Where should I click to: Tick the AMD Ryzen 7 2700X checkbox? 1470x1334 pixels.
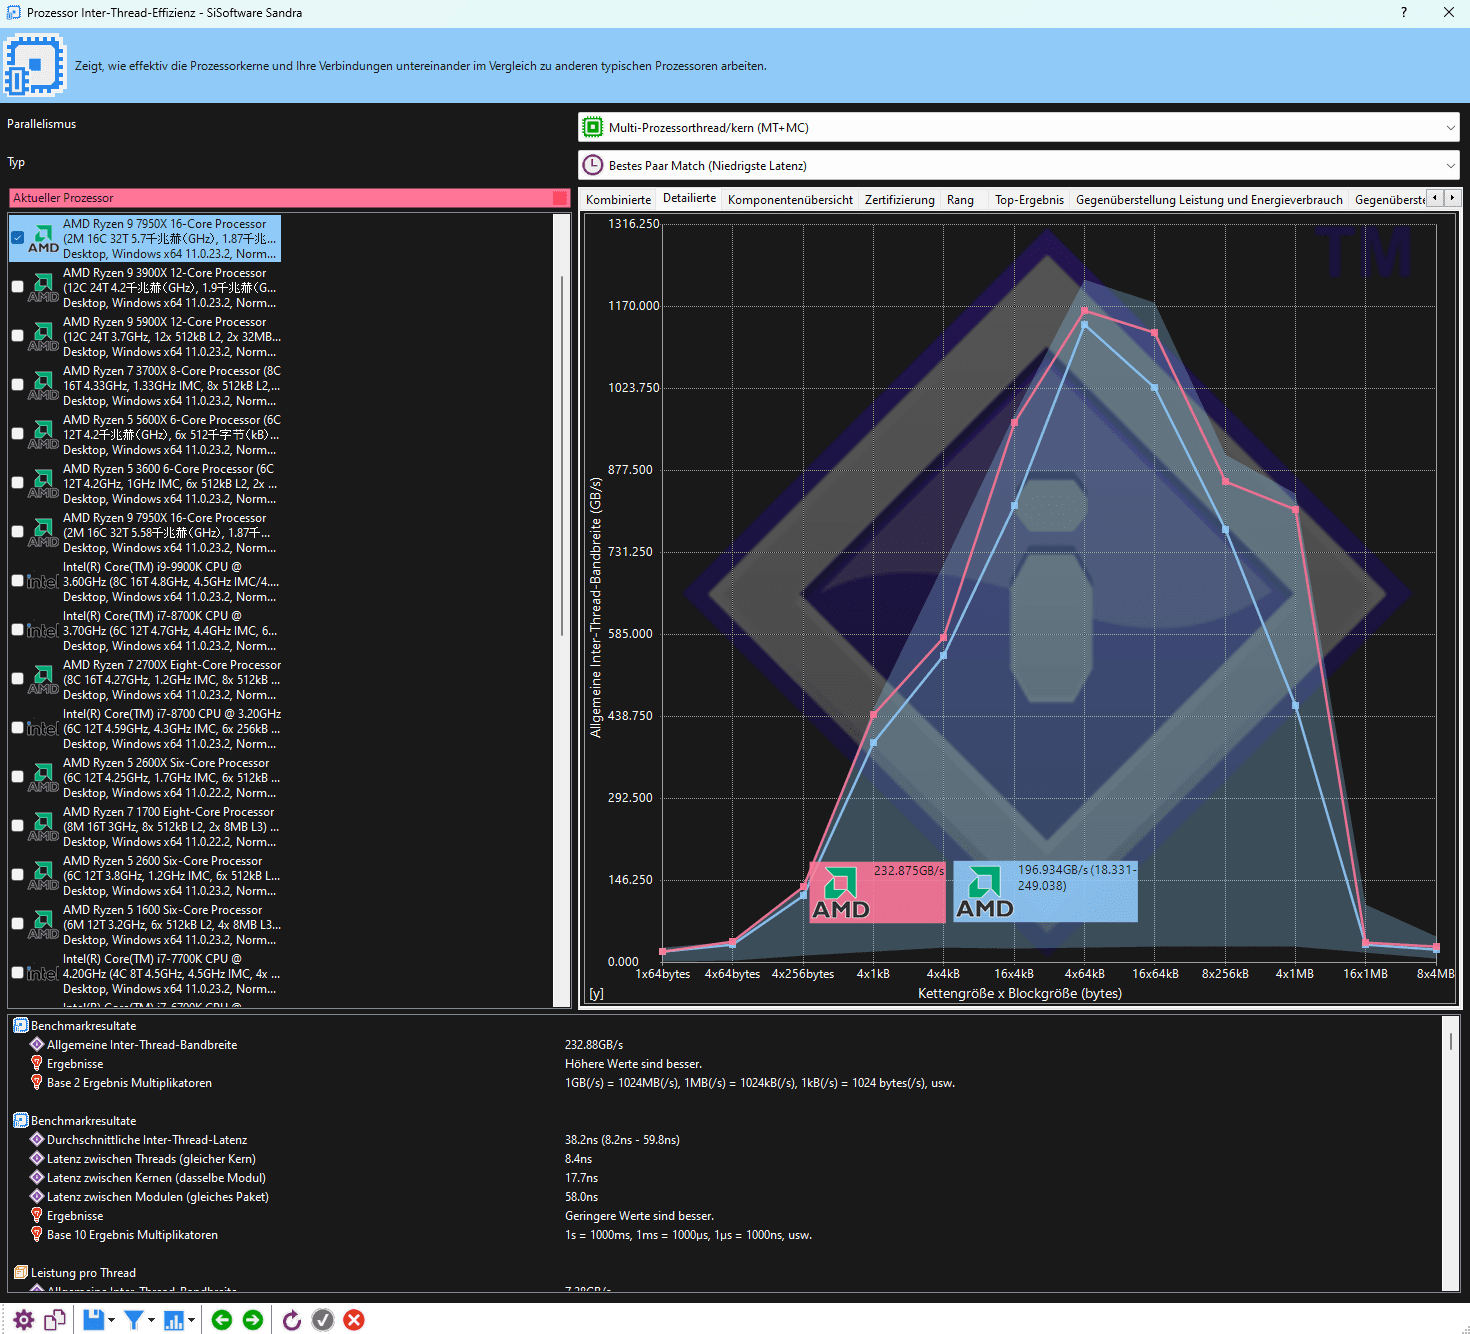18,679
